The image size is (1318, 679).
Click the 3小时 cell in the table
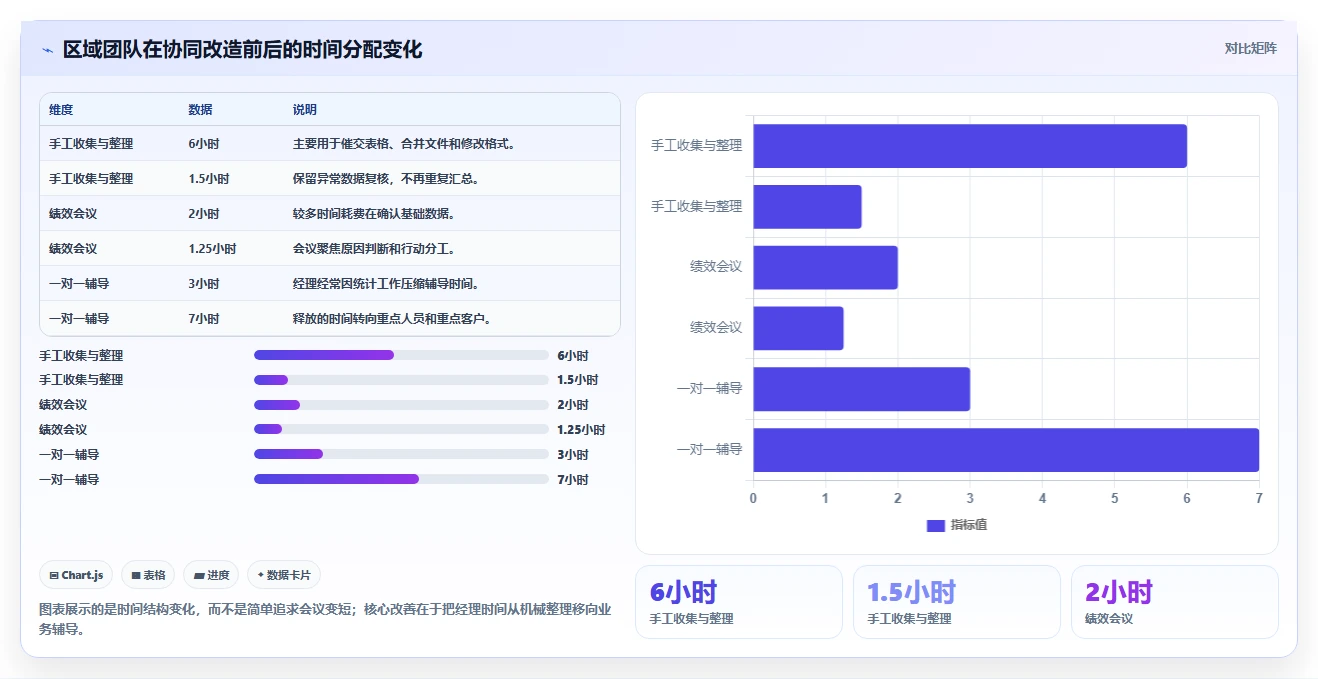click(x=204, y=284)
